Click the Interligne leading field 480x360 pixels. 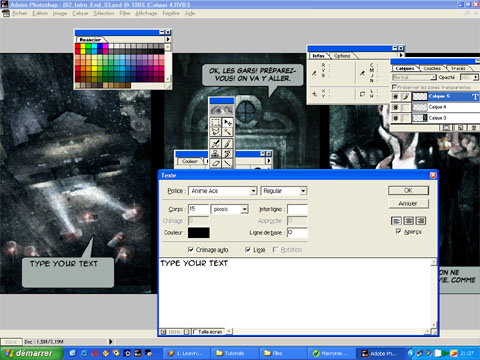coord(297,209)
